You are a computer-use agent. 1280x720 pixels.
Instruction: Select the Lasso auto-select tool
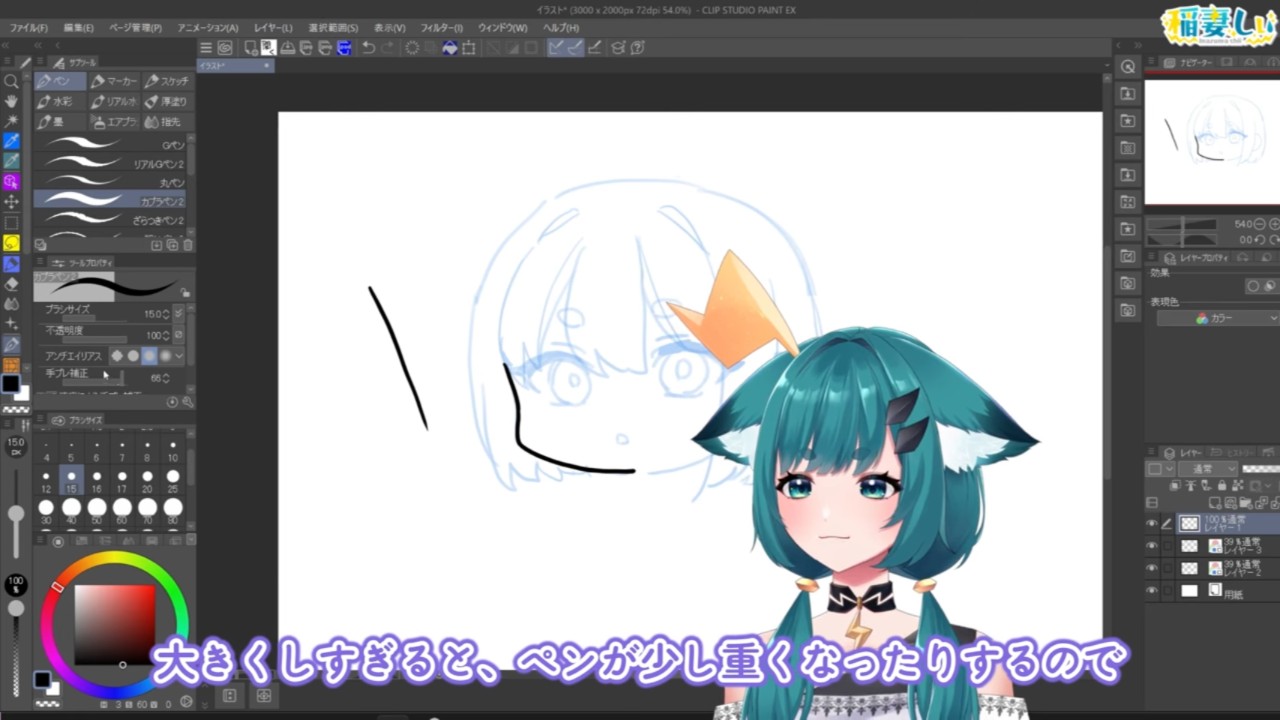click(12, 243)
